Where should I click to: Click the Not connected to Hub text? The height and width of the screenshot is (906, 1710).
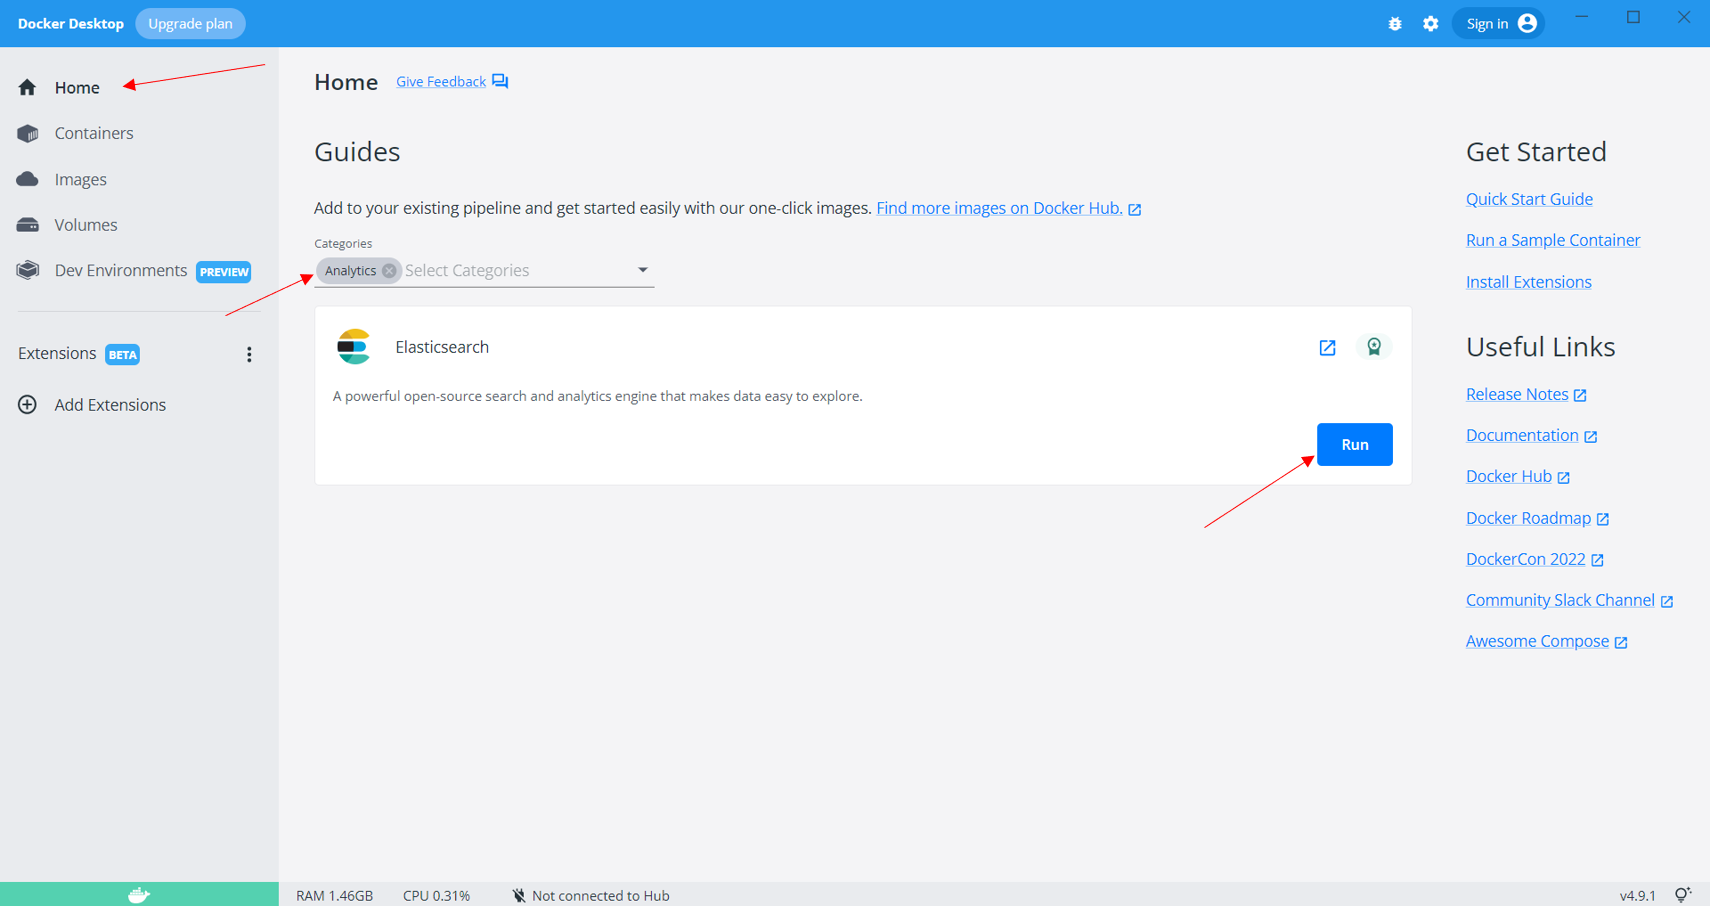pos(600,896)
